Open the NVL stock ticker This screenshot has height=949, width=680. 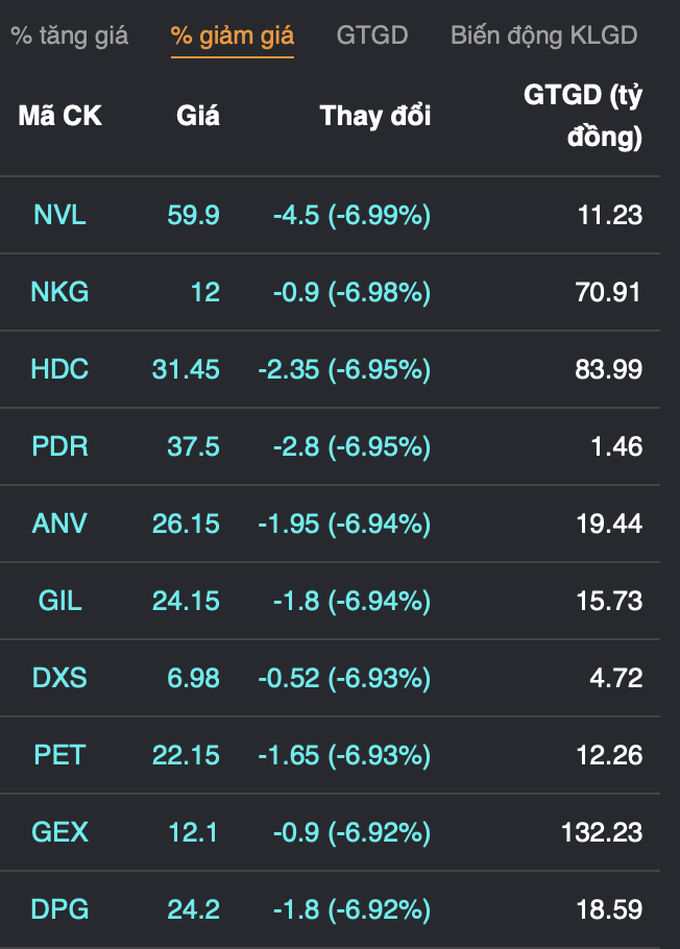coord(60,215)
